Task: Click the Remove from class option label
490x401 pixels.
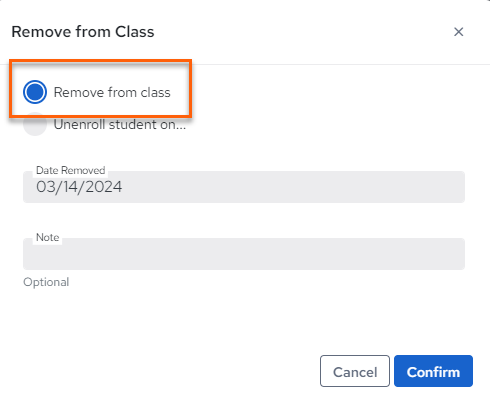Action: pos(112,92)
